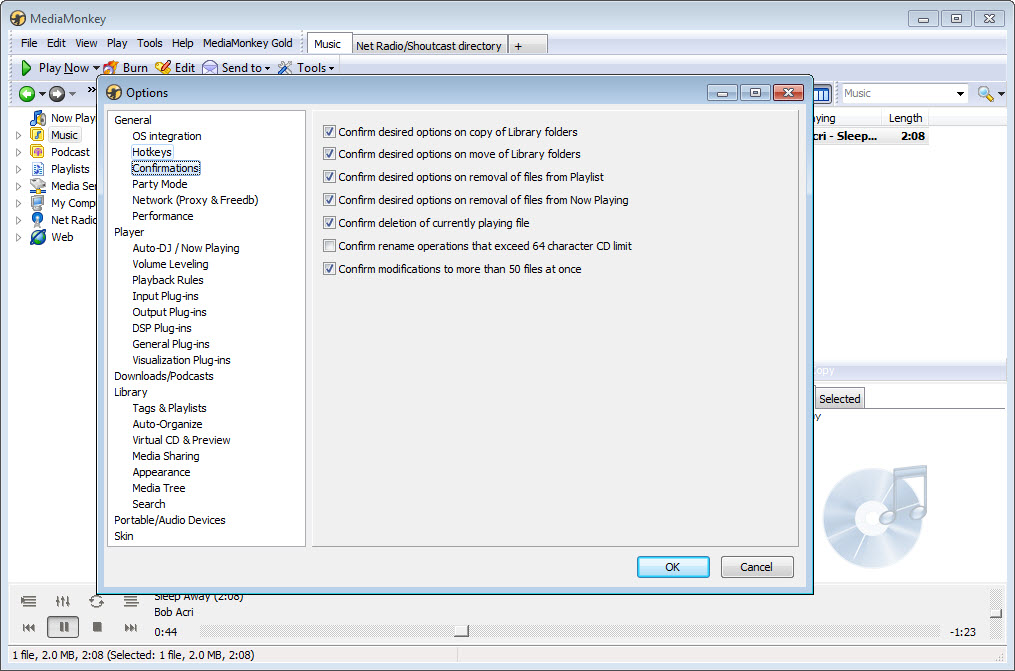This screenshot has width=1015, height=671.
Task: Expand the Podcast node in media tree
Action: pyautogui.click(x=18, y=152)
